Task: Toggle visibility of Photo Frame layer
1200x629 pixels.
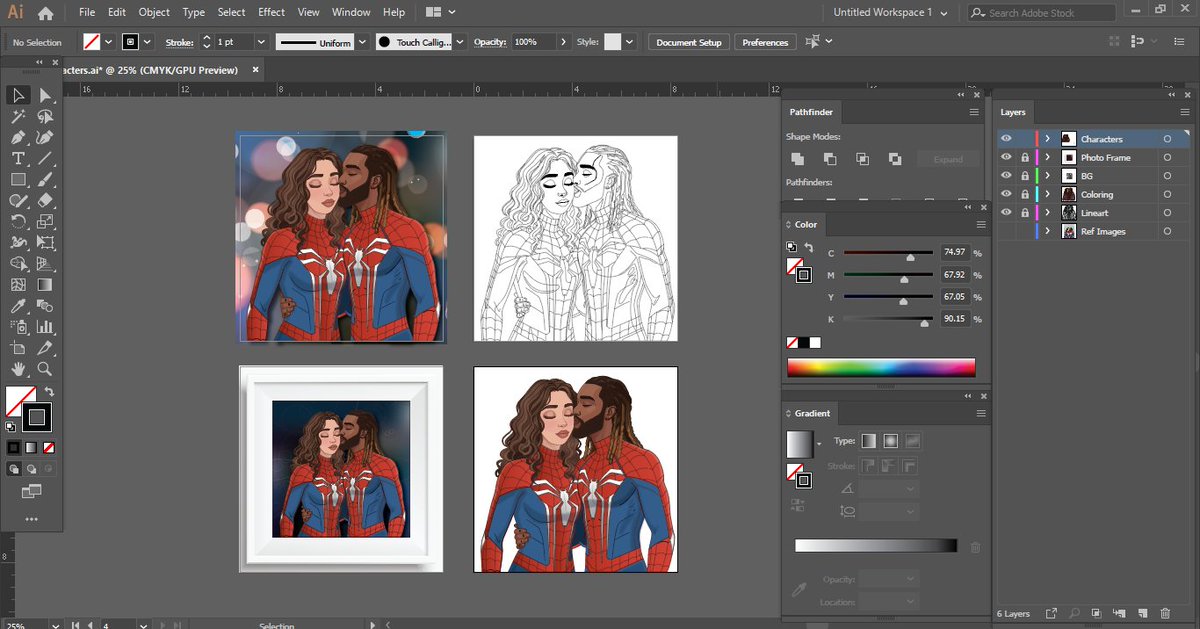Action: tap(1006, 158)
